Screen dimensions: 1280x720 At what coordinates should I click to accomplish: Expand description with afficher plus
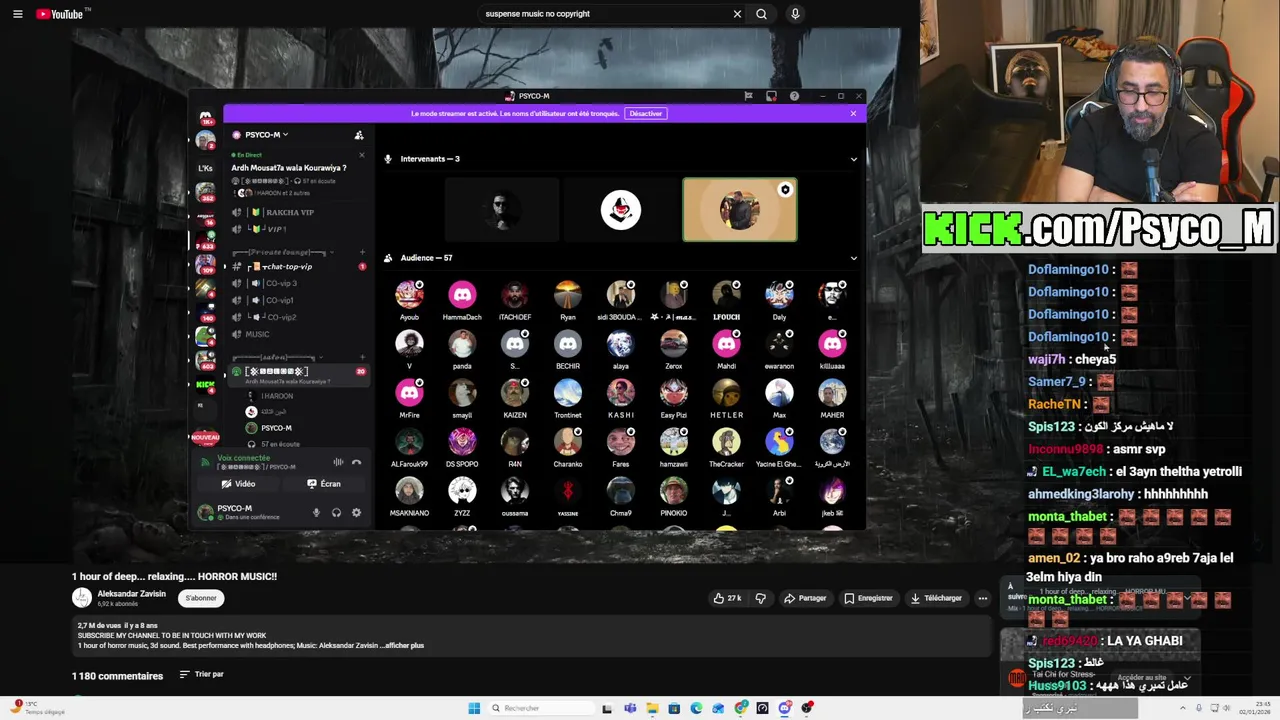[x=403, y=645]
